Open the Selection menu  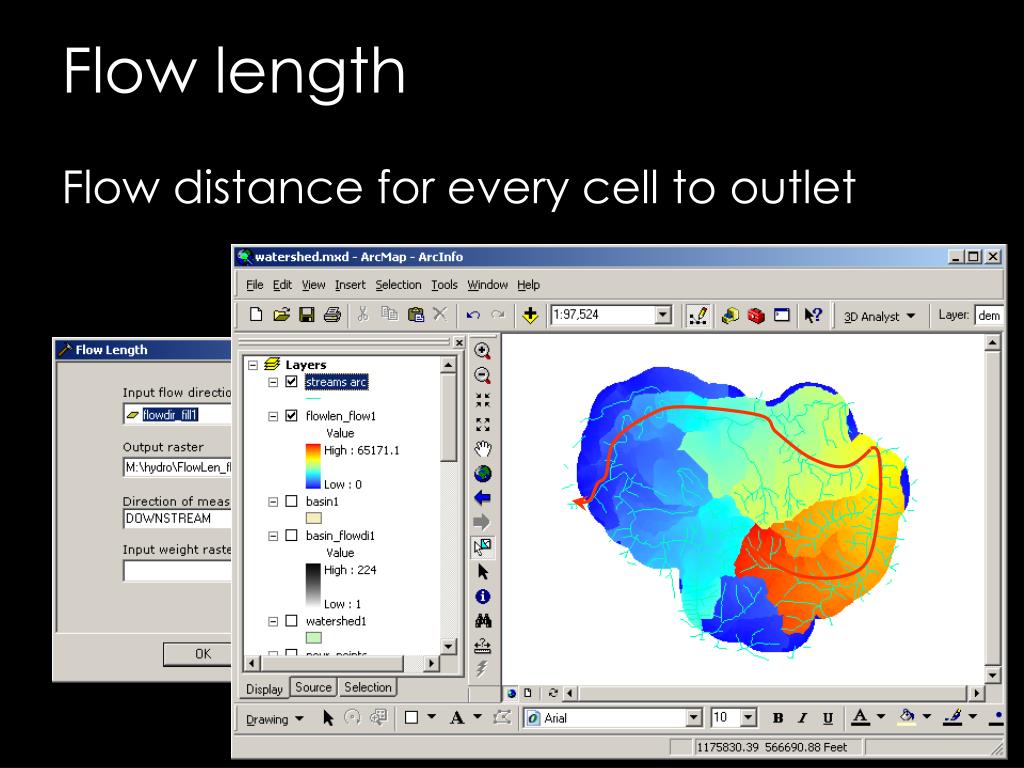pyautogui.click(x=398, y=285)
